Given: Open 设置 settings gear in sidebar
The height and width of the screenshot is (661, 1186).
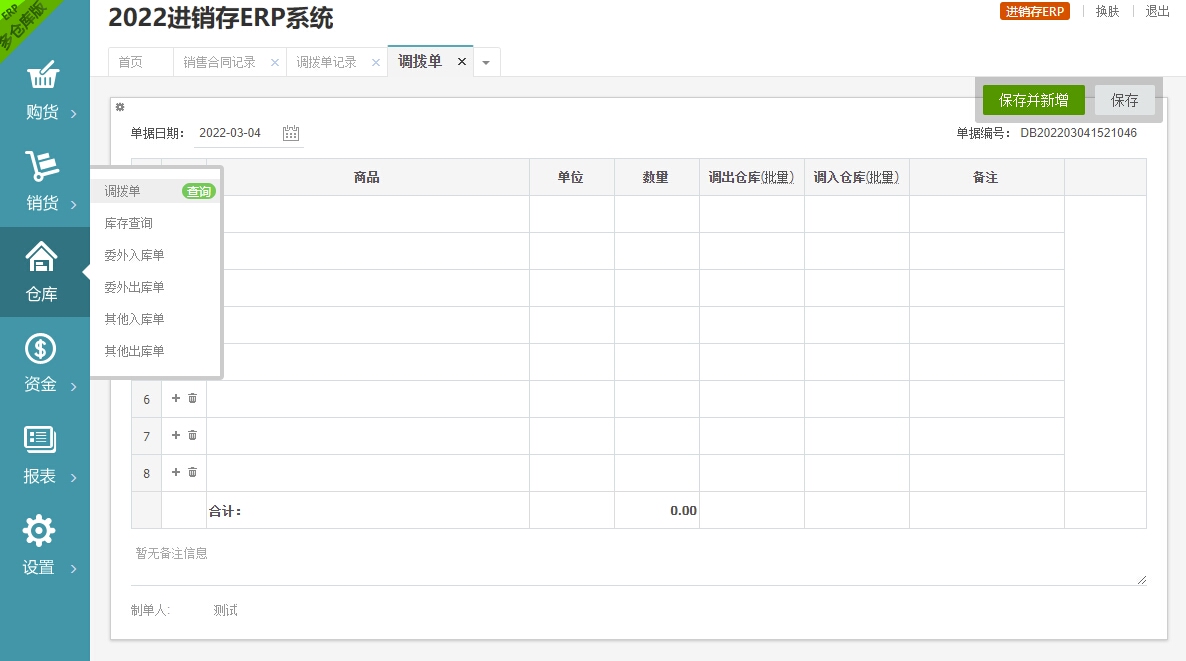Looking at the screenshot, I should coord(40,532).
